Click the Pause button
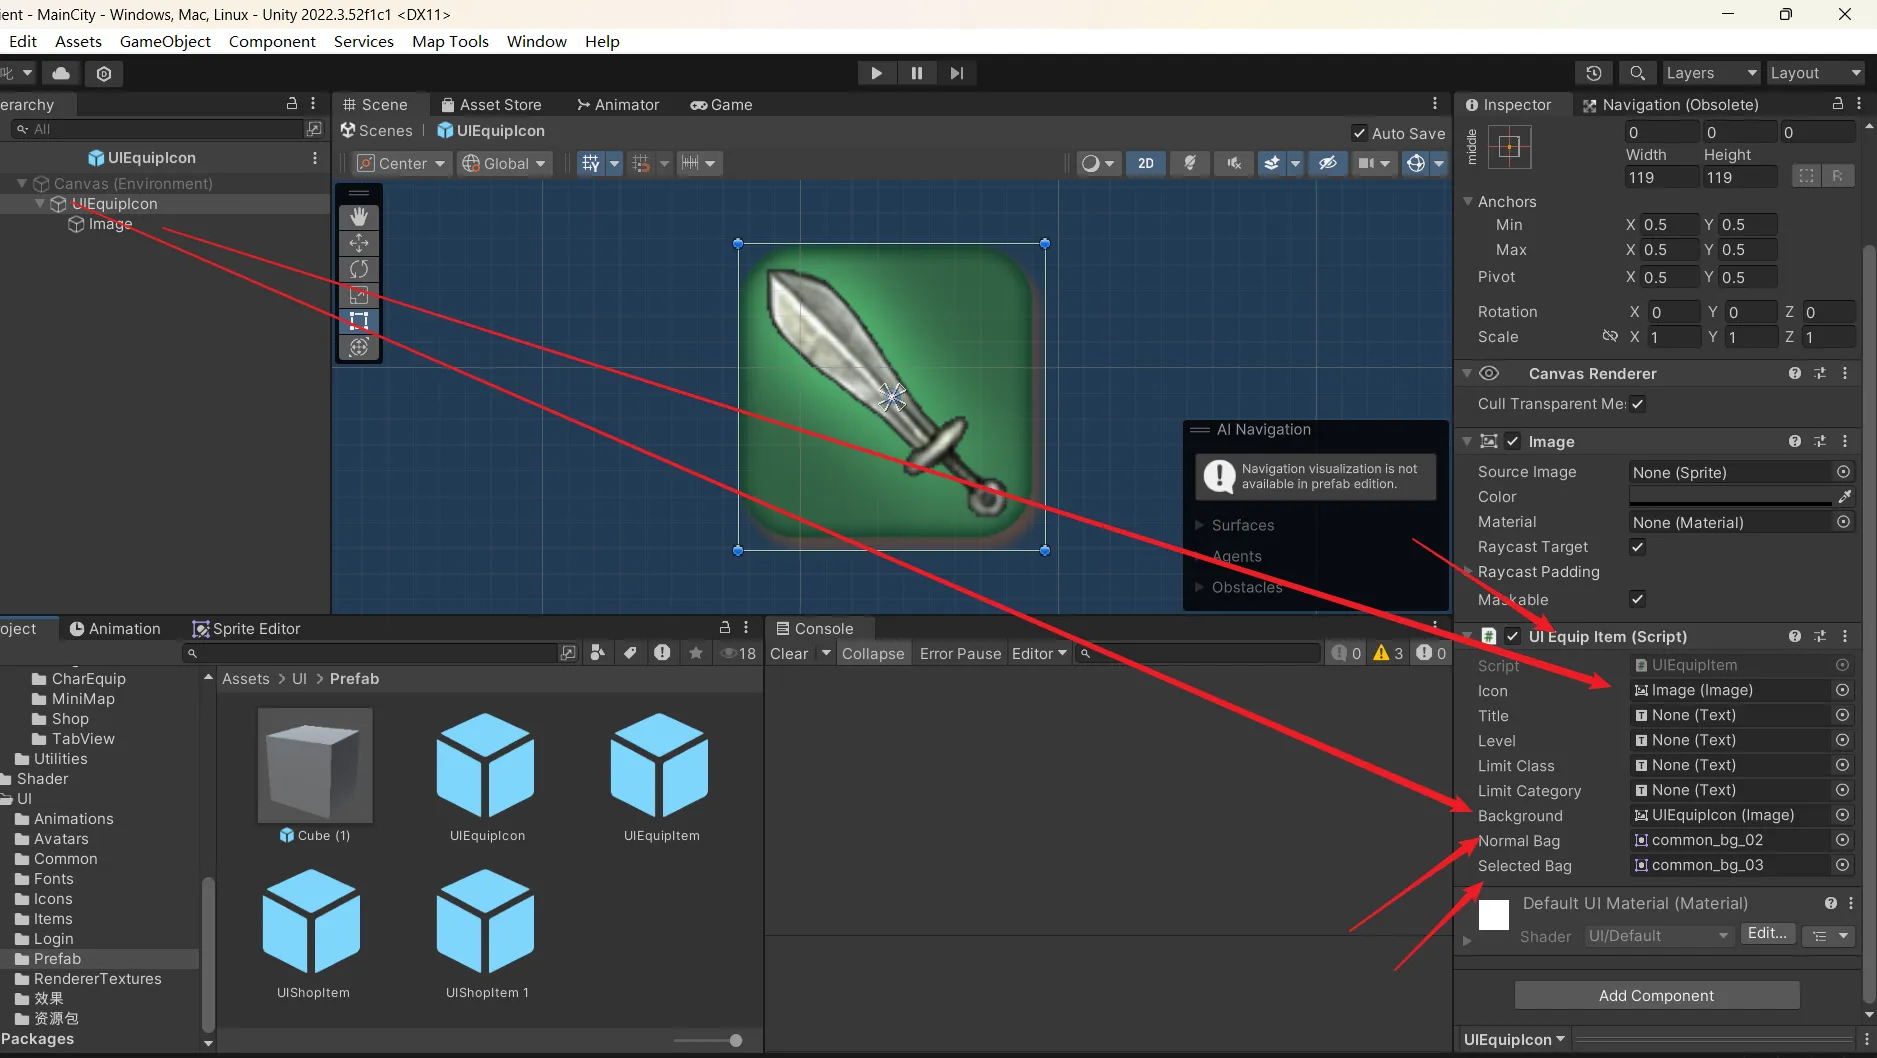 916,73
